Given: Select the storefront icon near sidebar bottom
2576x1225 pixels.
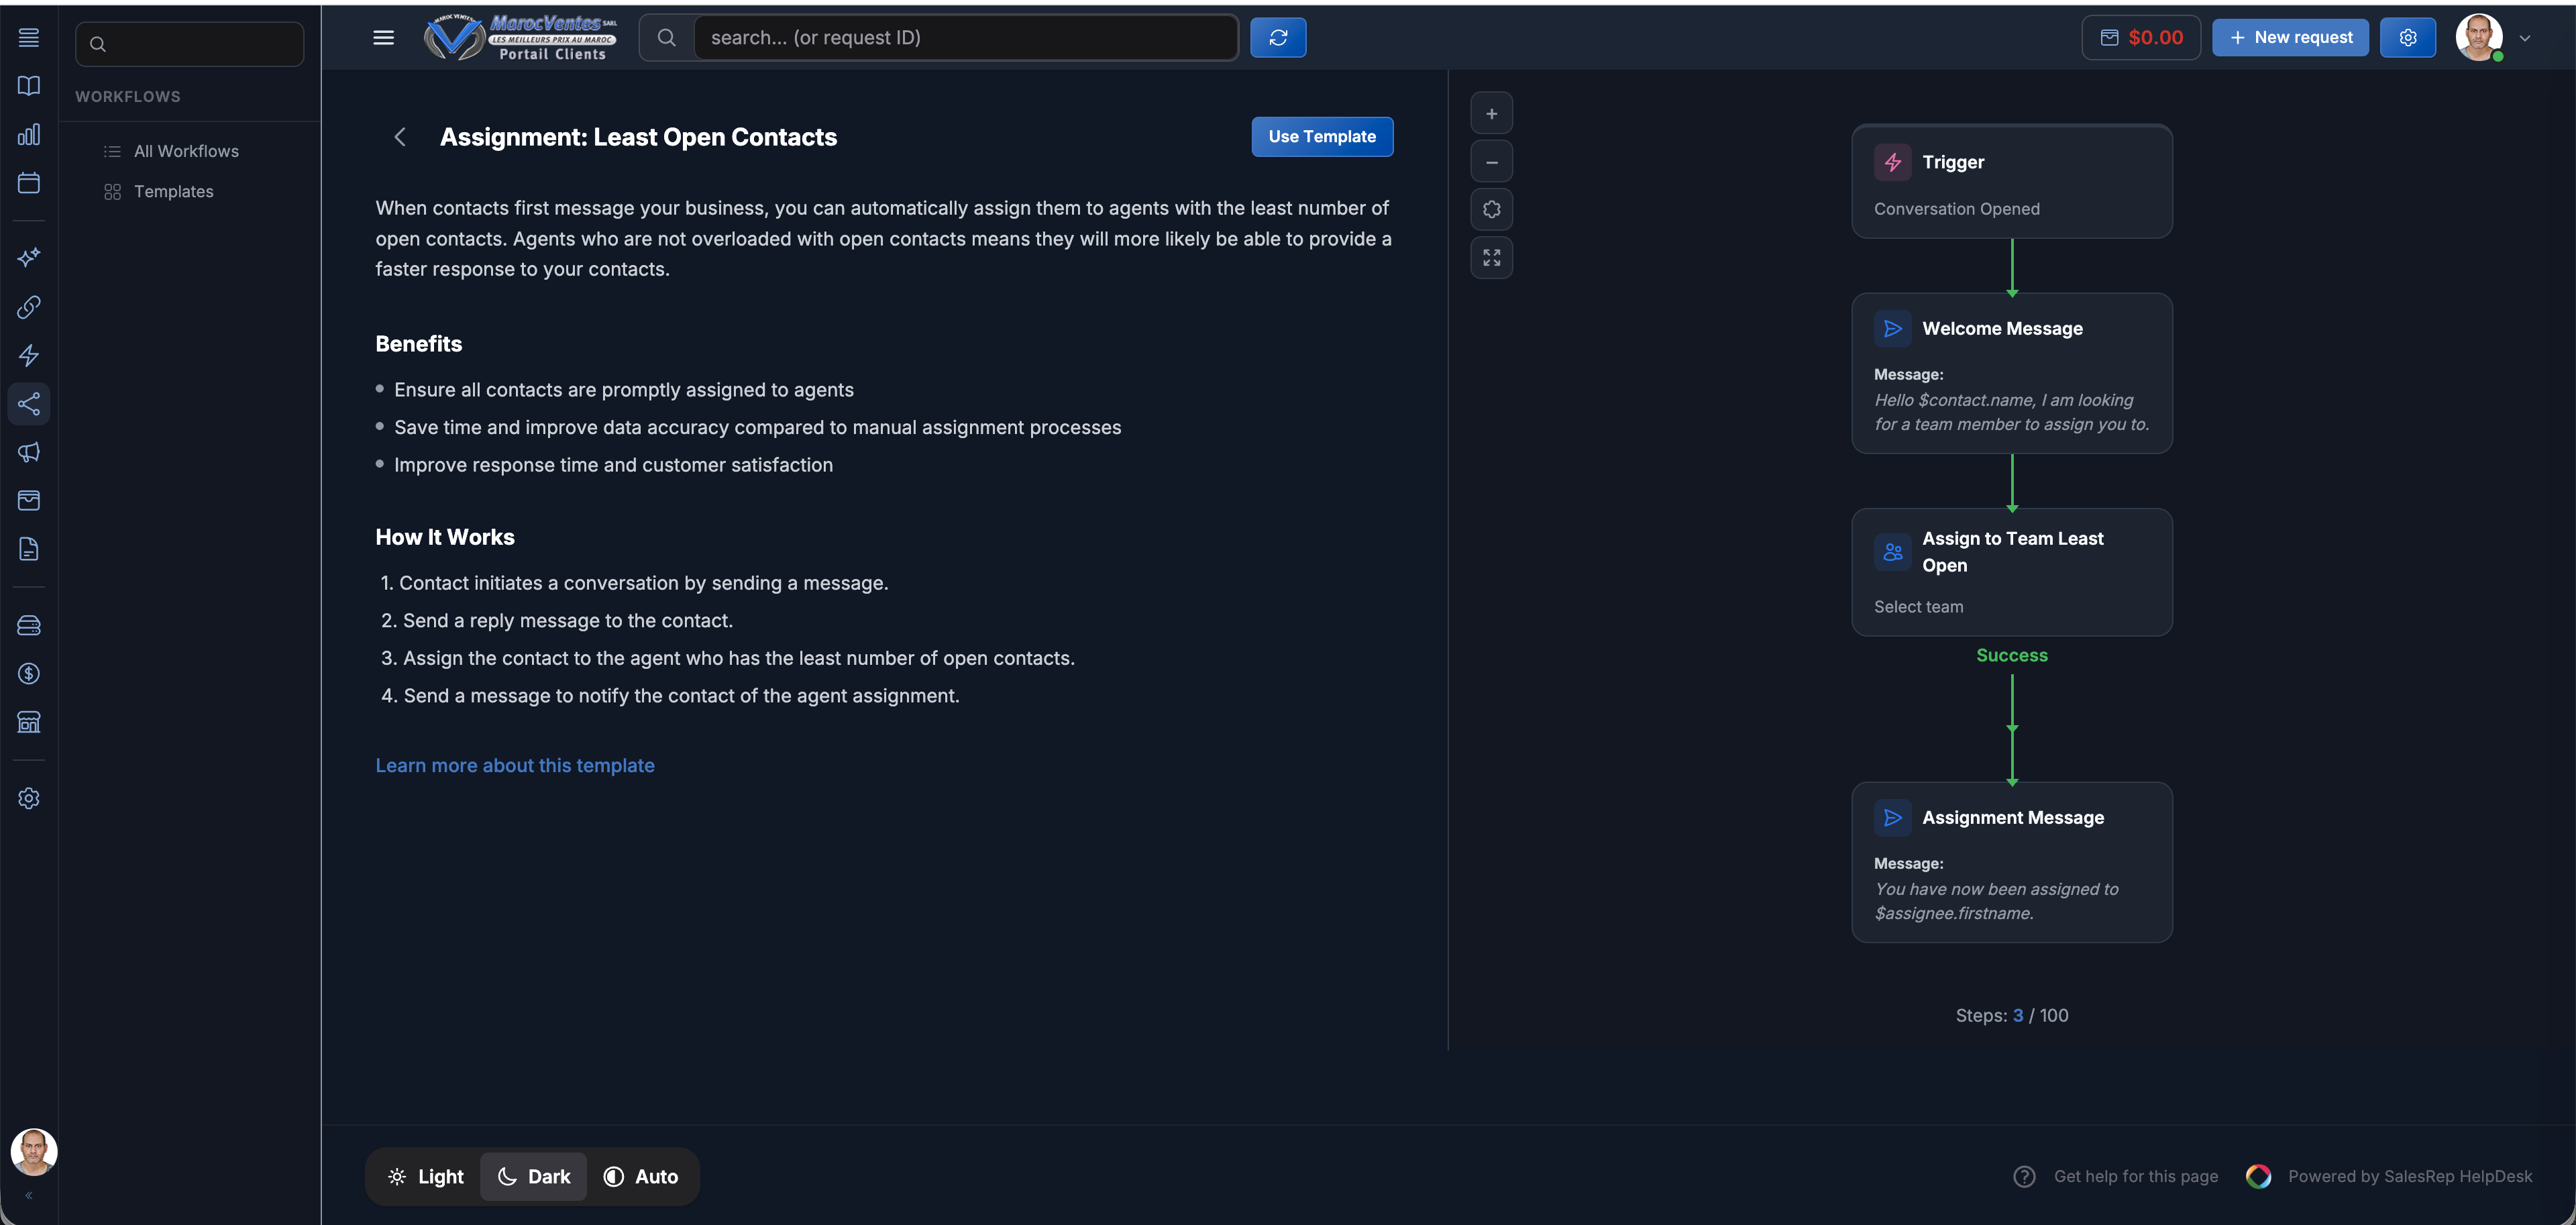Looking at the screenshot, I should [29, 722].
